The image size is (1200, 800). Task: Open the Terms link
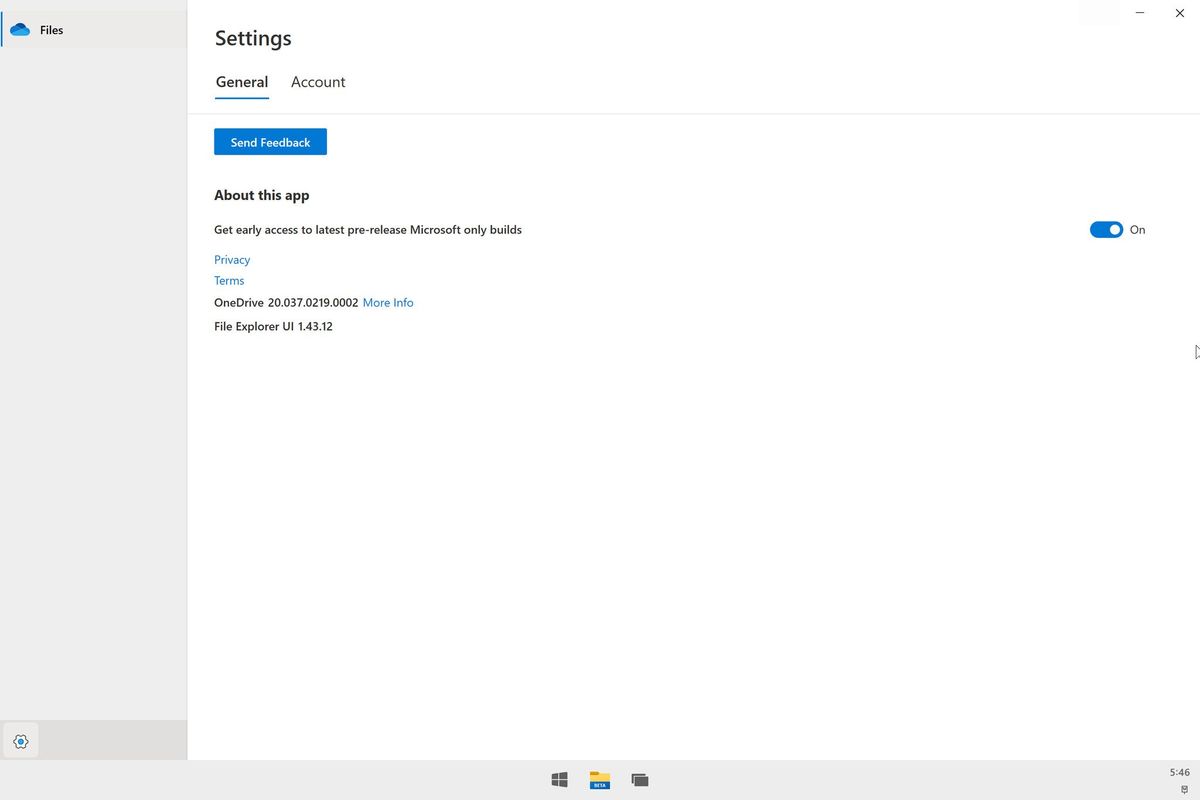[x=228, y=280]
